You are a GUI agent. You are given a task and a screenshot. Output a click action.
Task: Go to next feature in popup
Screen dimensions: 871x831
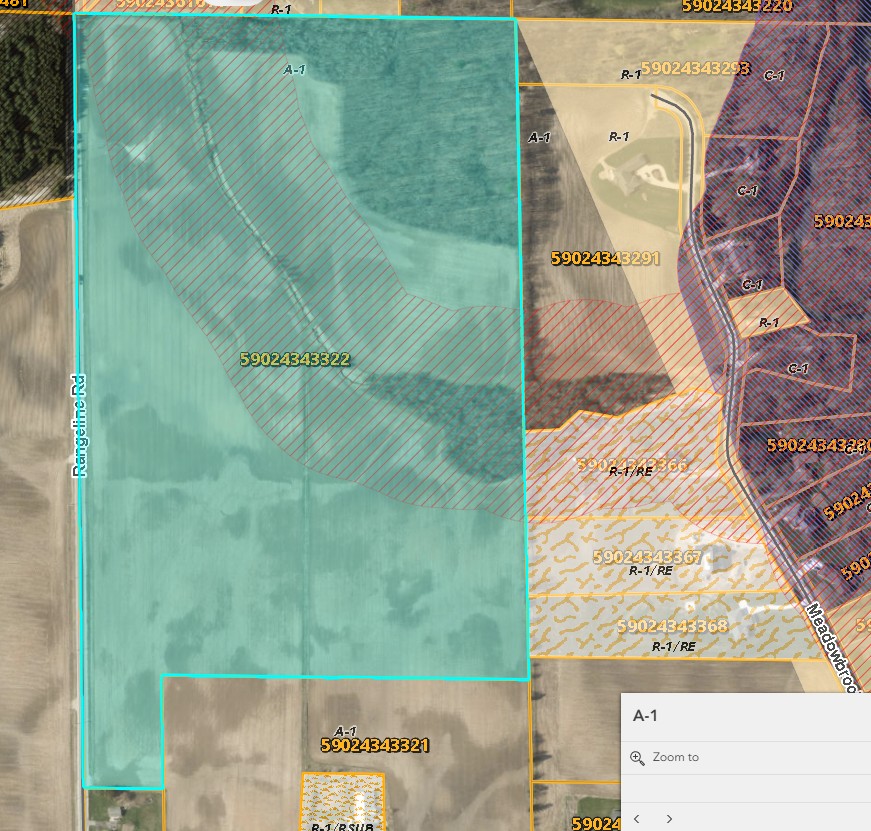[x=669, y=819]
